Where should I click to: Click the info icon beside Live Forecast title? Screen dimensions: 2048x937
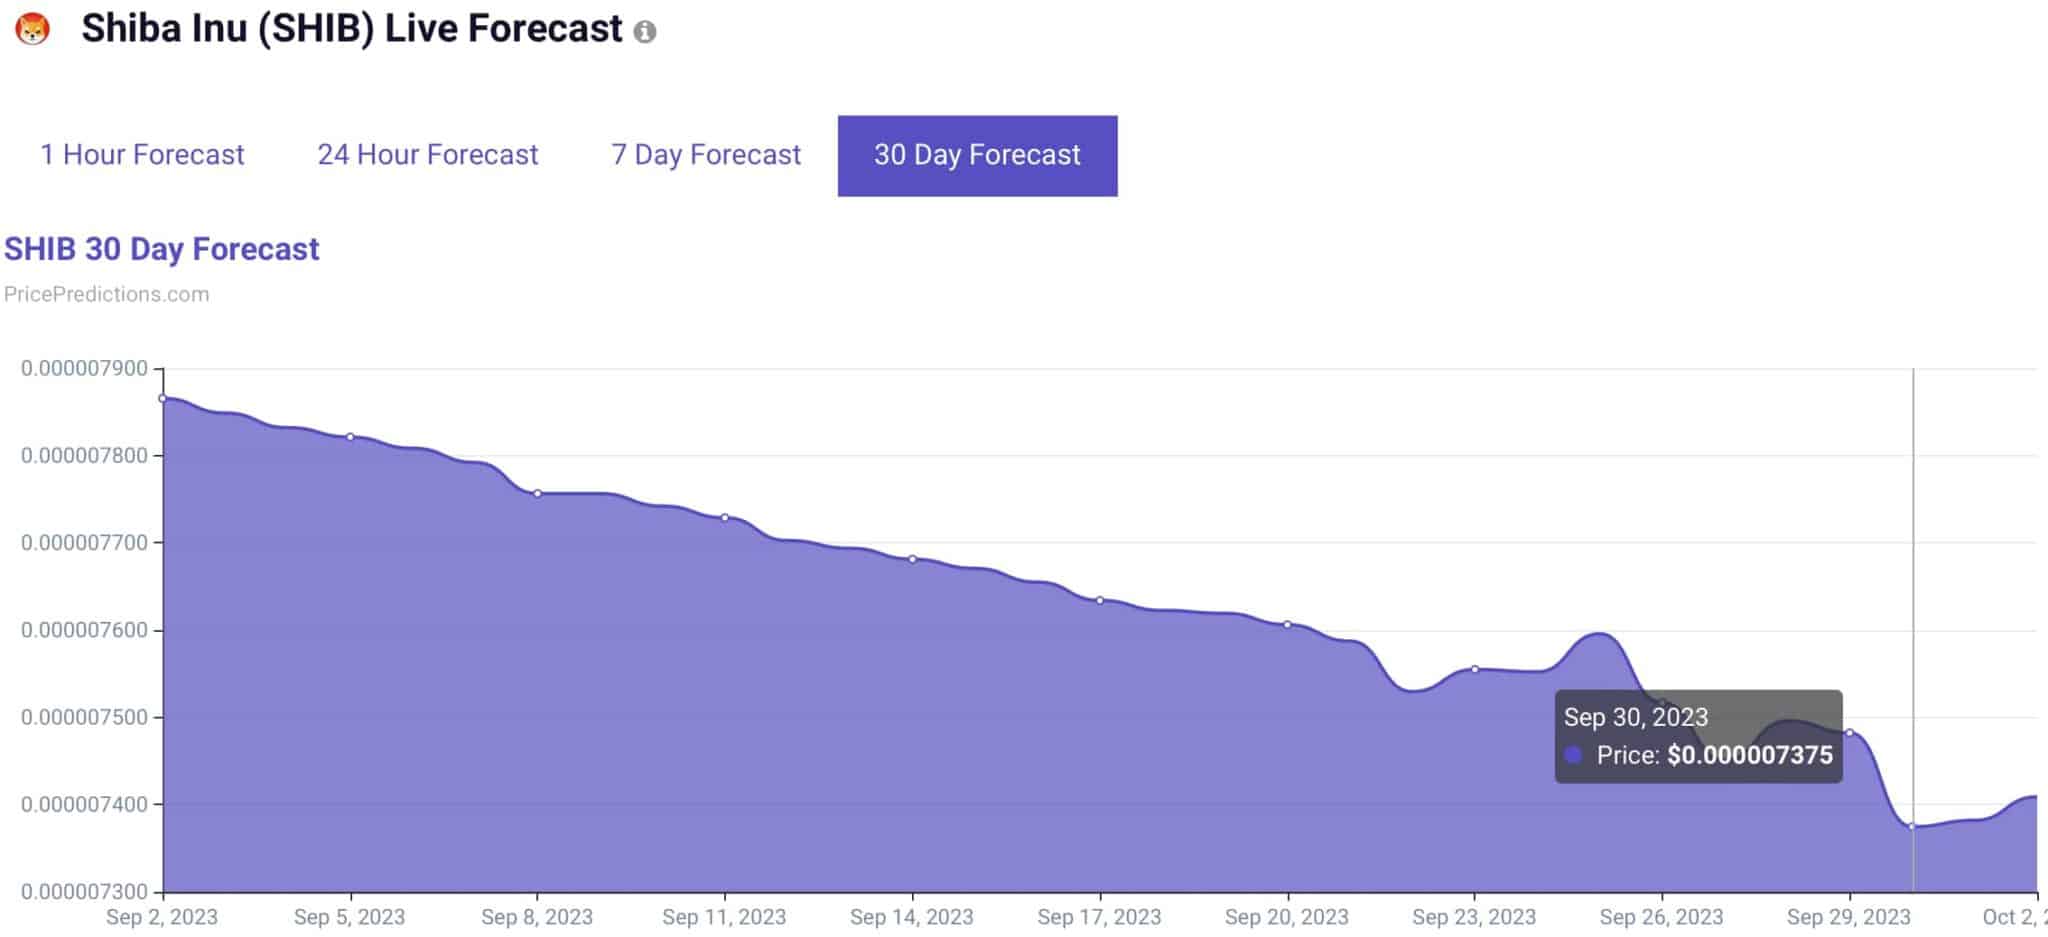[645, 32]
